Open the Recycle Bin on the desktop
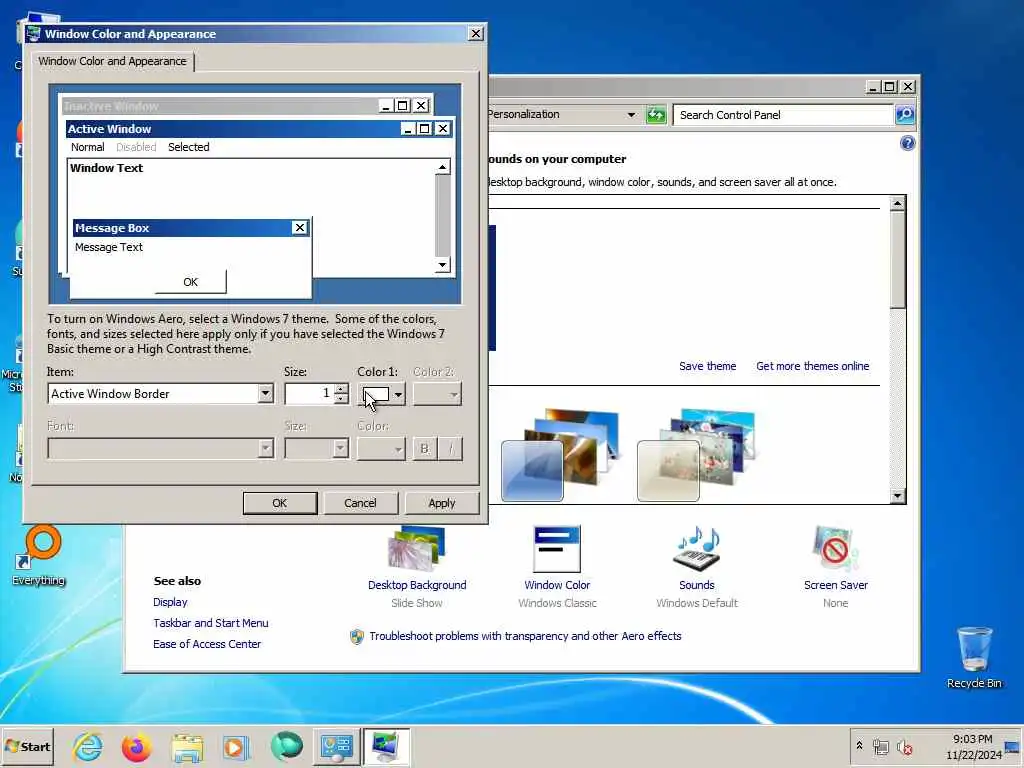This screenshot has width=1024, height=768. (x=974, y=656)
